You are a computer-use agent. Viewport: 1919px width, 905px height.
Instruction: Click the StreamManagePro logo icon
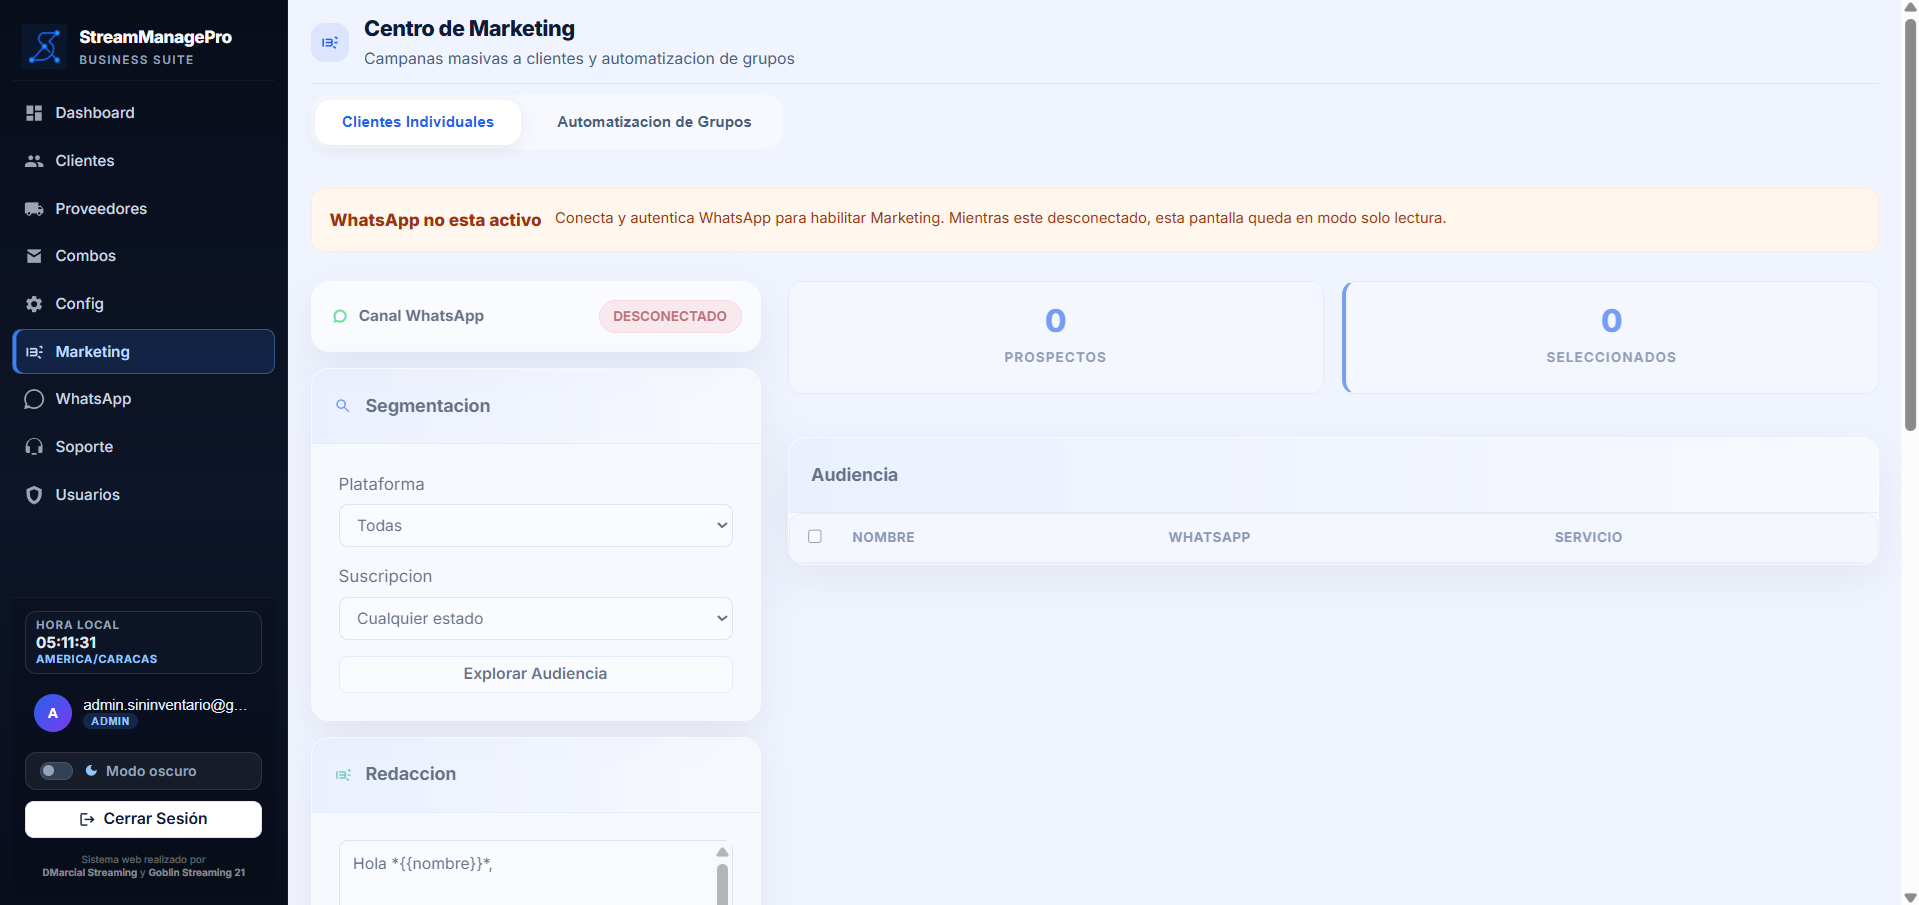pos(45,46)
